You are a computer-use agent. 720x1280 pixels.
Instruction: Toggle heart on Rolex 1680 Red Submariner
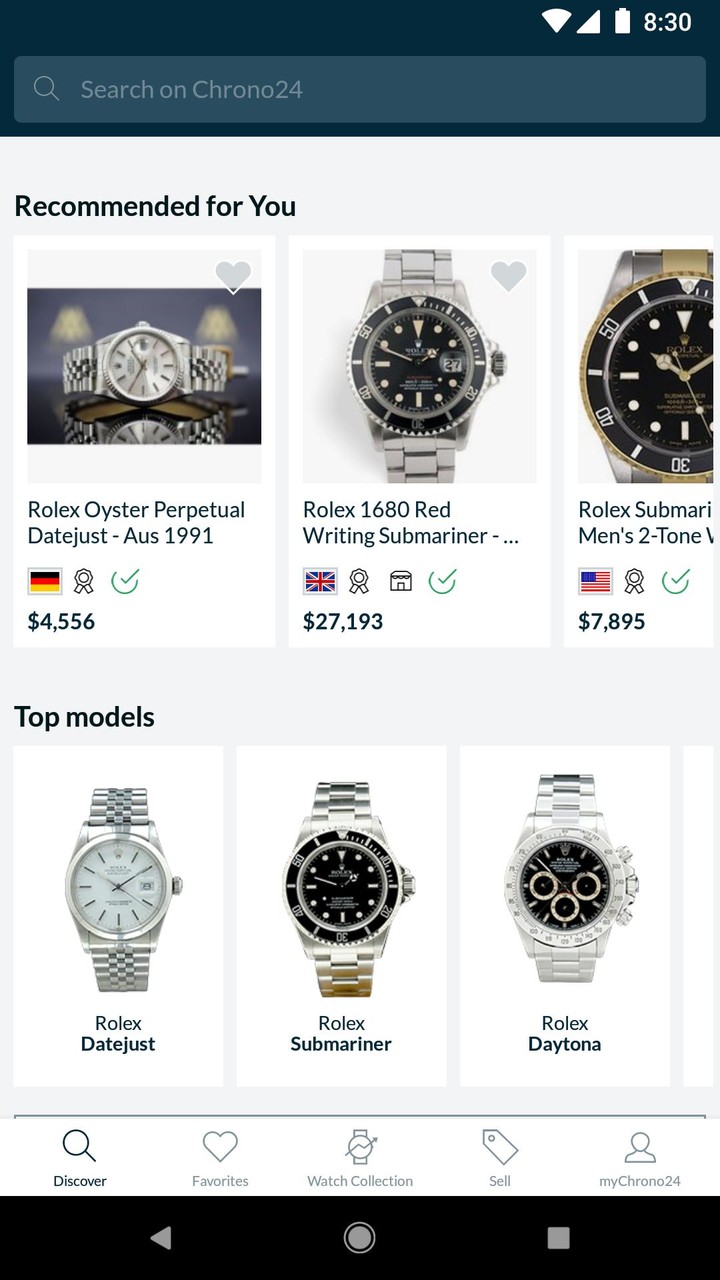coord(508,276)
